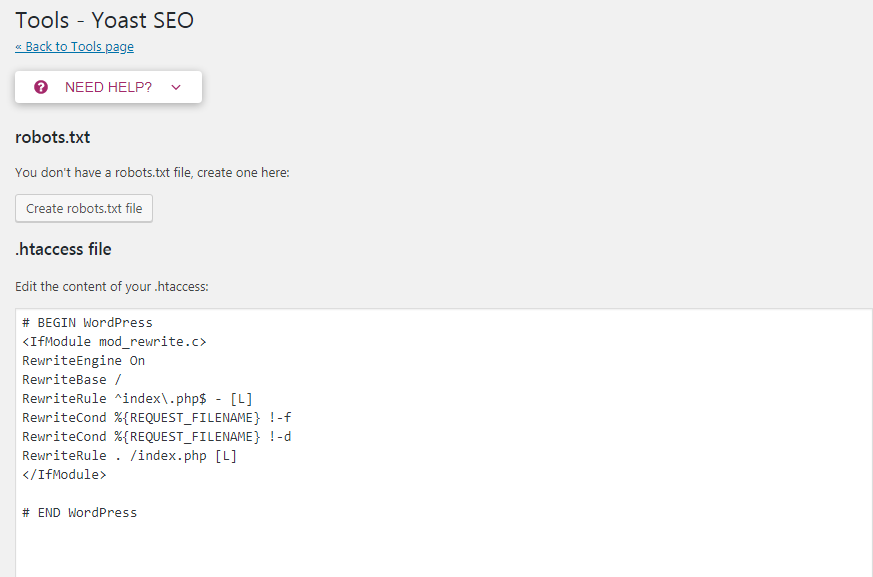Click the 'robots.txt' section heading
The image size is (873, 577).
53,137
